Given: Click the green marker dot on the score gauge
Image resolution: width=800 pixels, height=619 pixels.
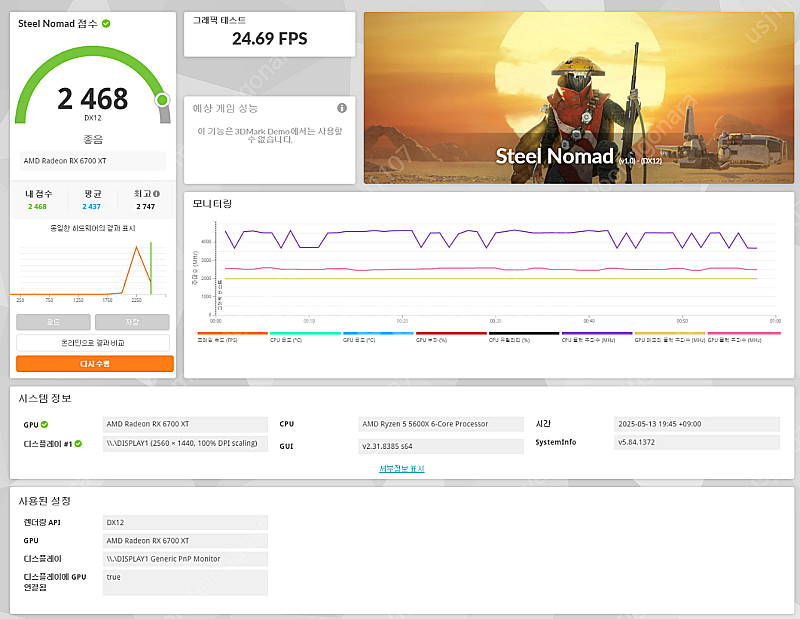Looking at the screenshot, I should (162, 100).
